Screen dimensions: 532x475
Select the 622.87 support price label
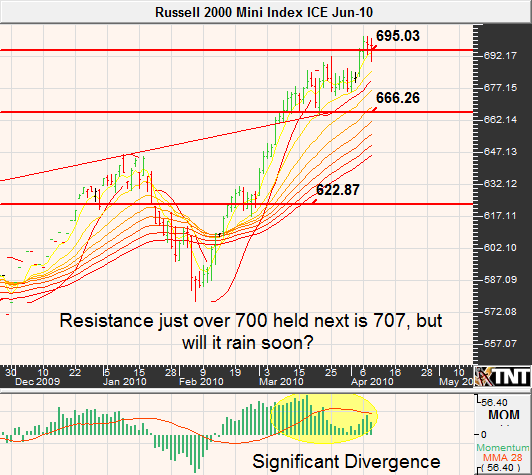coord(338,190)
